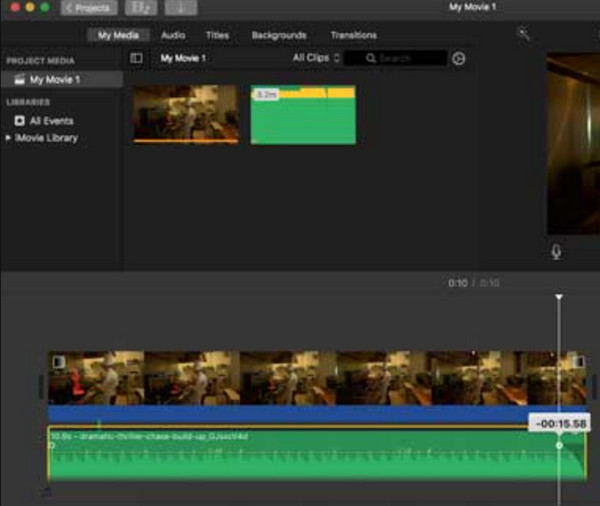This screenshot has height=506, width=600.
Task: Select the green audio clip thumbnail
Action: point(303,115)
